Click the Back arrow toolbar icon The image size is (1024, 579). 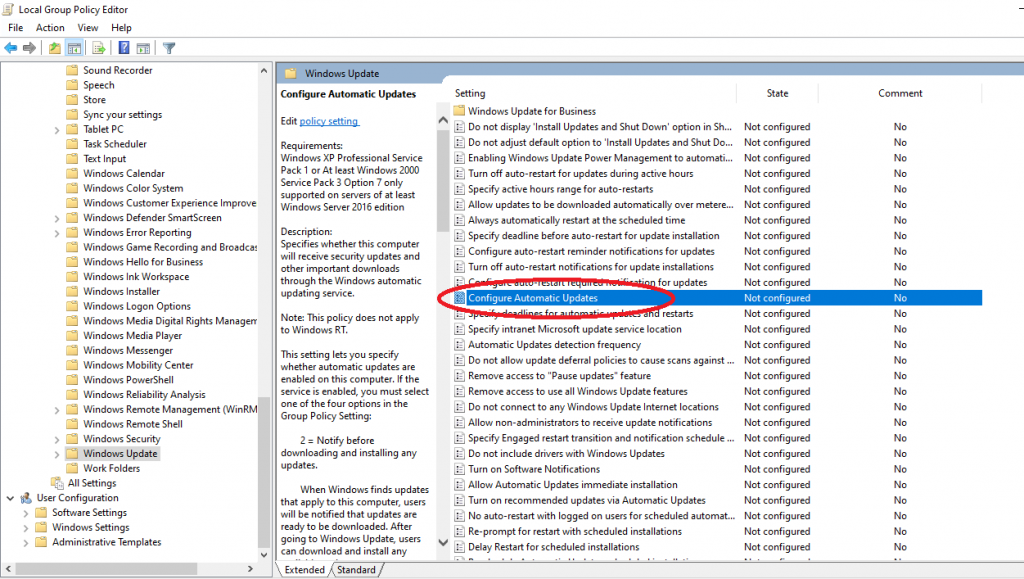(x=11, y=48)
